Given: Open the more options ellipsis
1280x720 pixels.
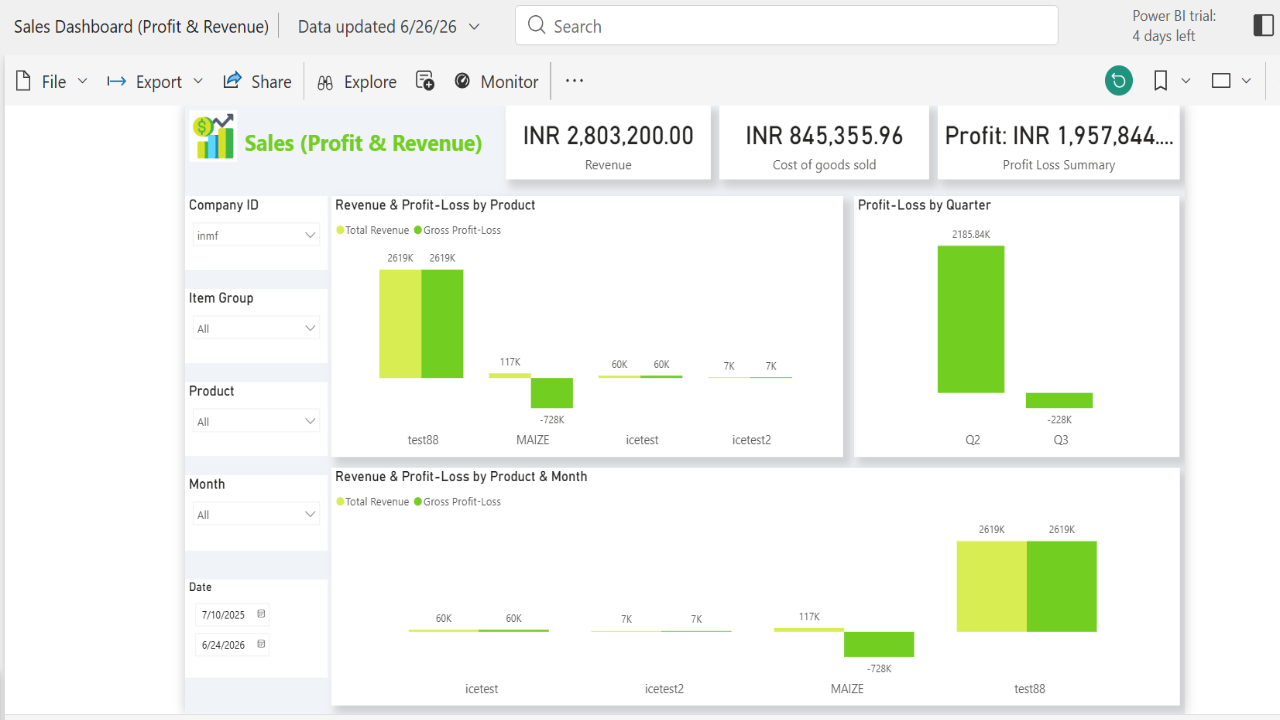Looking at the screenshot, I should click(574, 81).
